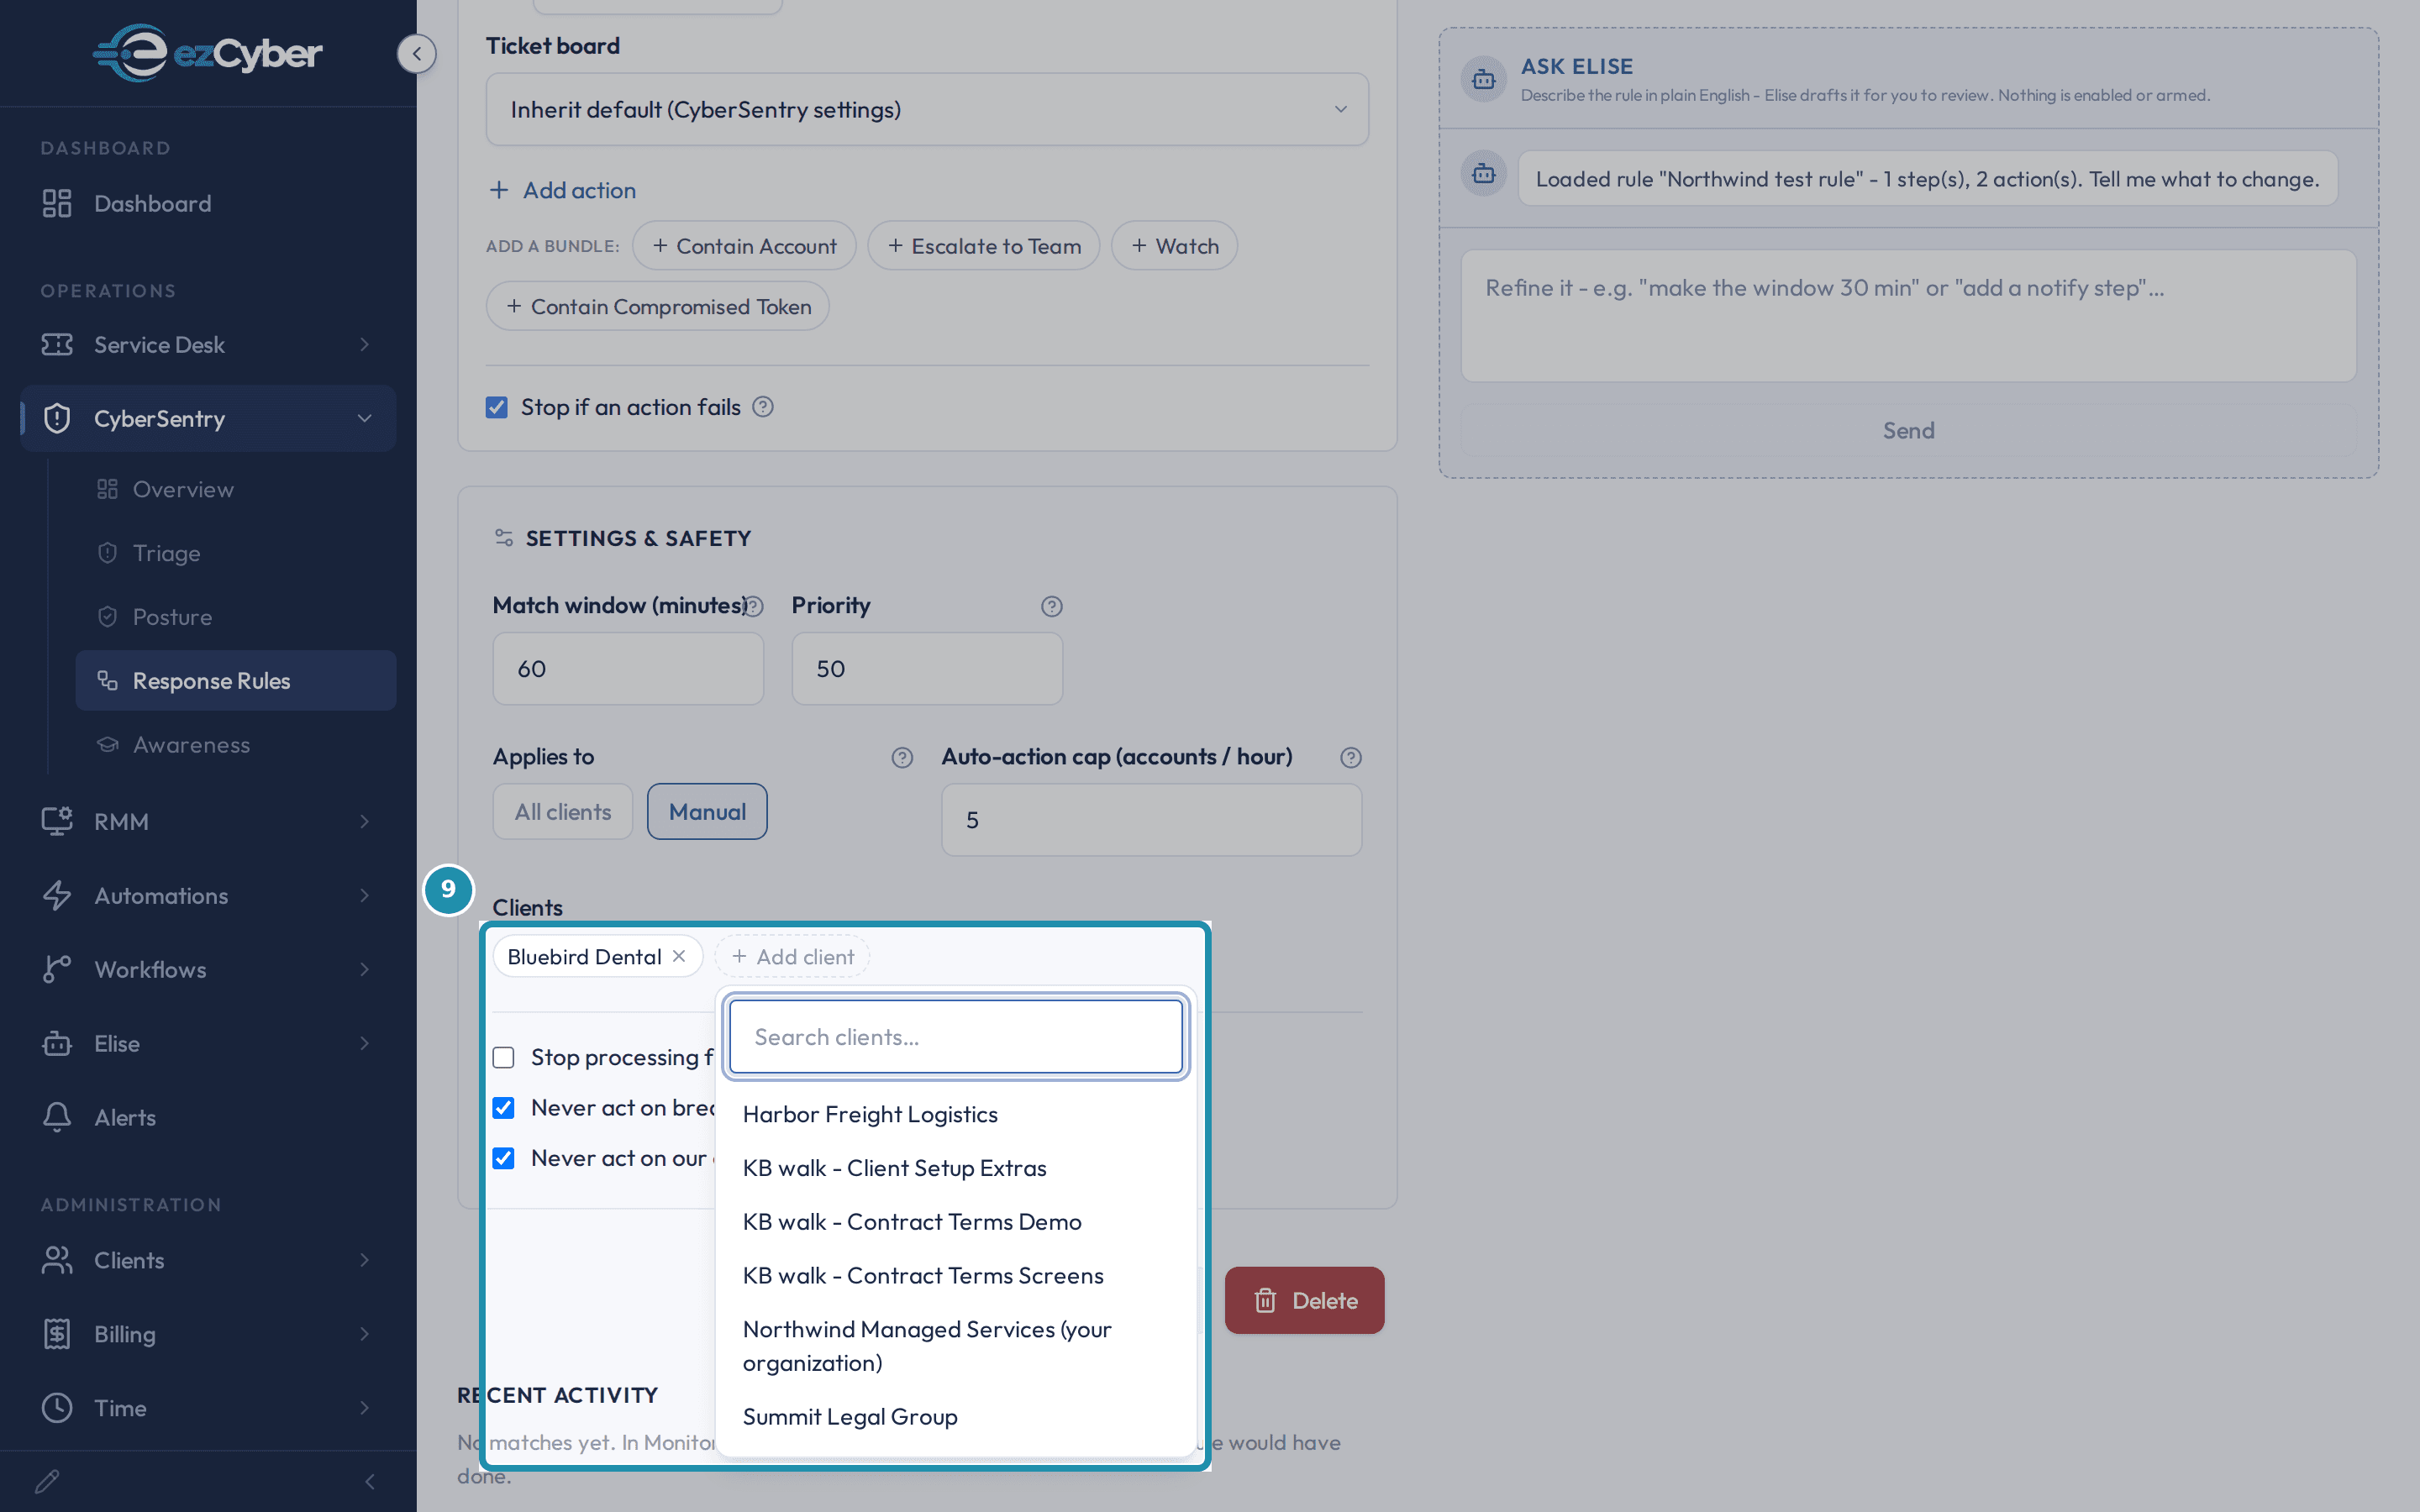Add the Contain Compromised Token bundle
Screen dimensions: 2420x1512
[x=658, y=306]
